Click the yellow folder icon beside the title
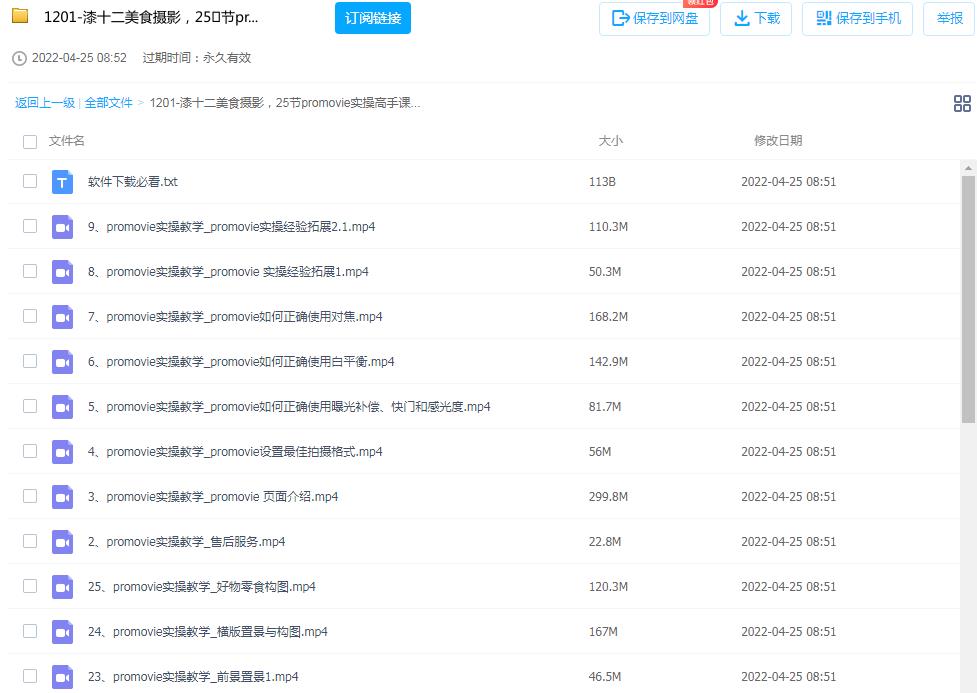This screenshot has height=693, width=979. [20, 16]
